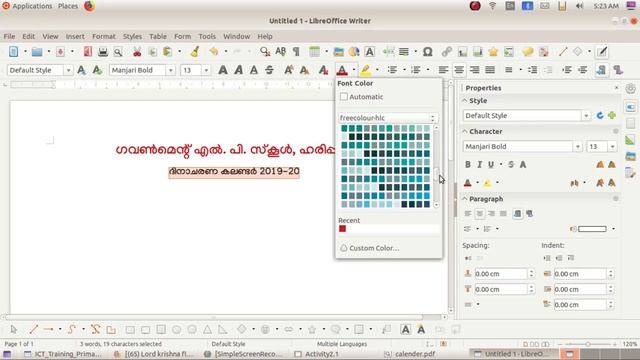Toggle Align Left in toolbar

tap(443, 70)
